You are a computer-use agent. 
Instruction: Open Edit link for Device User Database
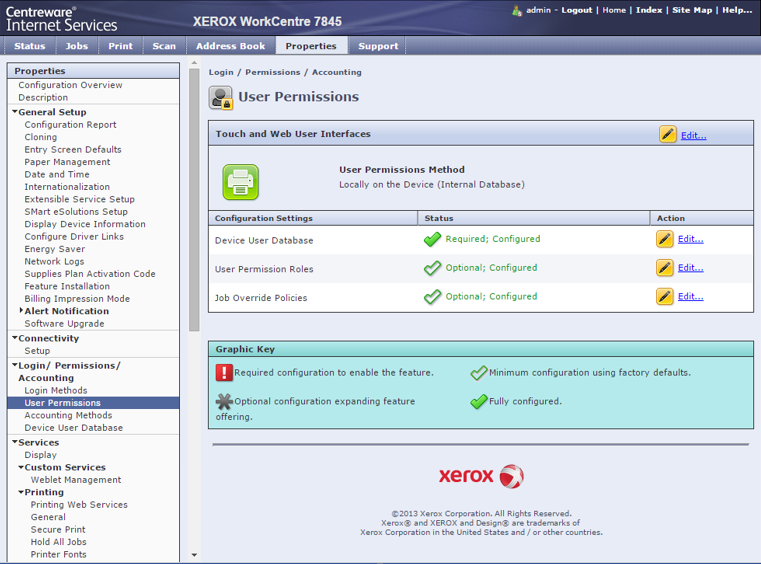(x=690, y=239)
